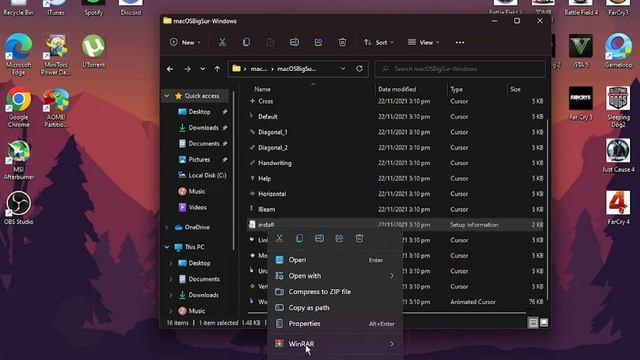Choose Open in context menu

coord(335,260)
